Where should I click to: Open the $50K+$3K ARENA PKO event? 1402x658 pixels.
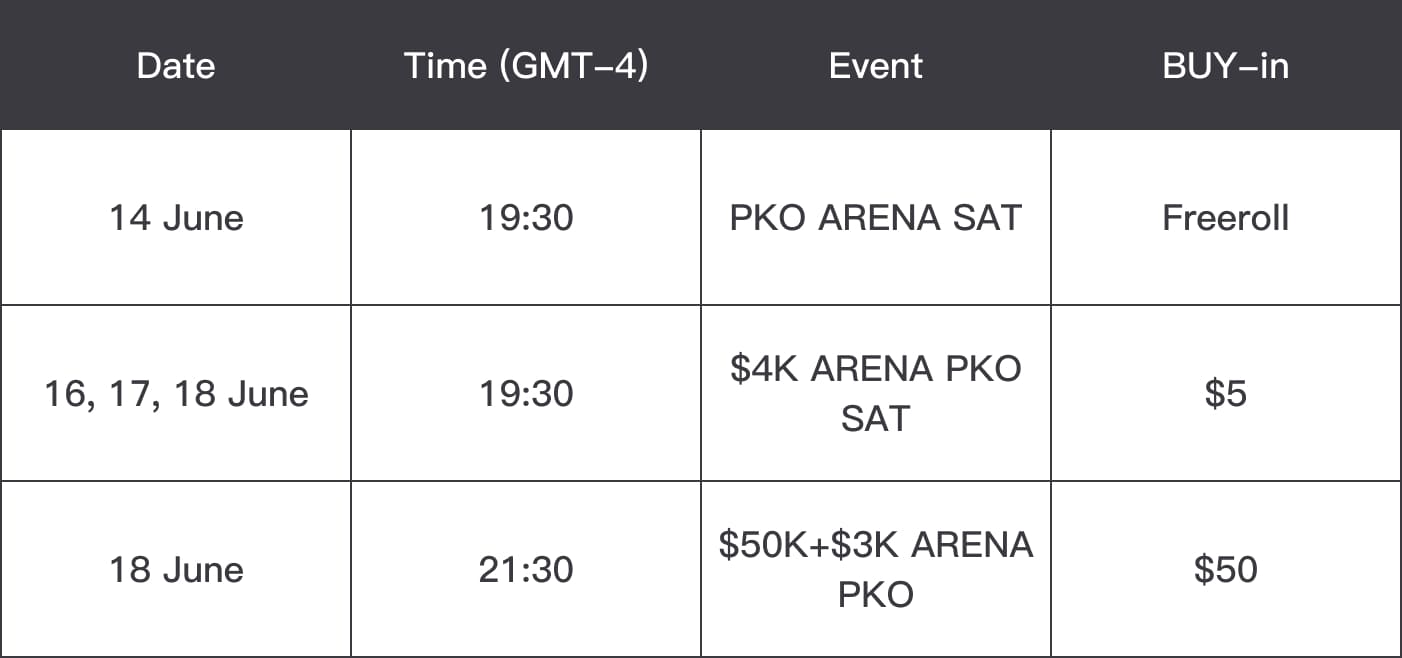pyautogui.click(x=876, y=570)
